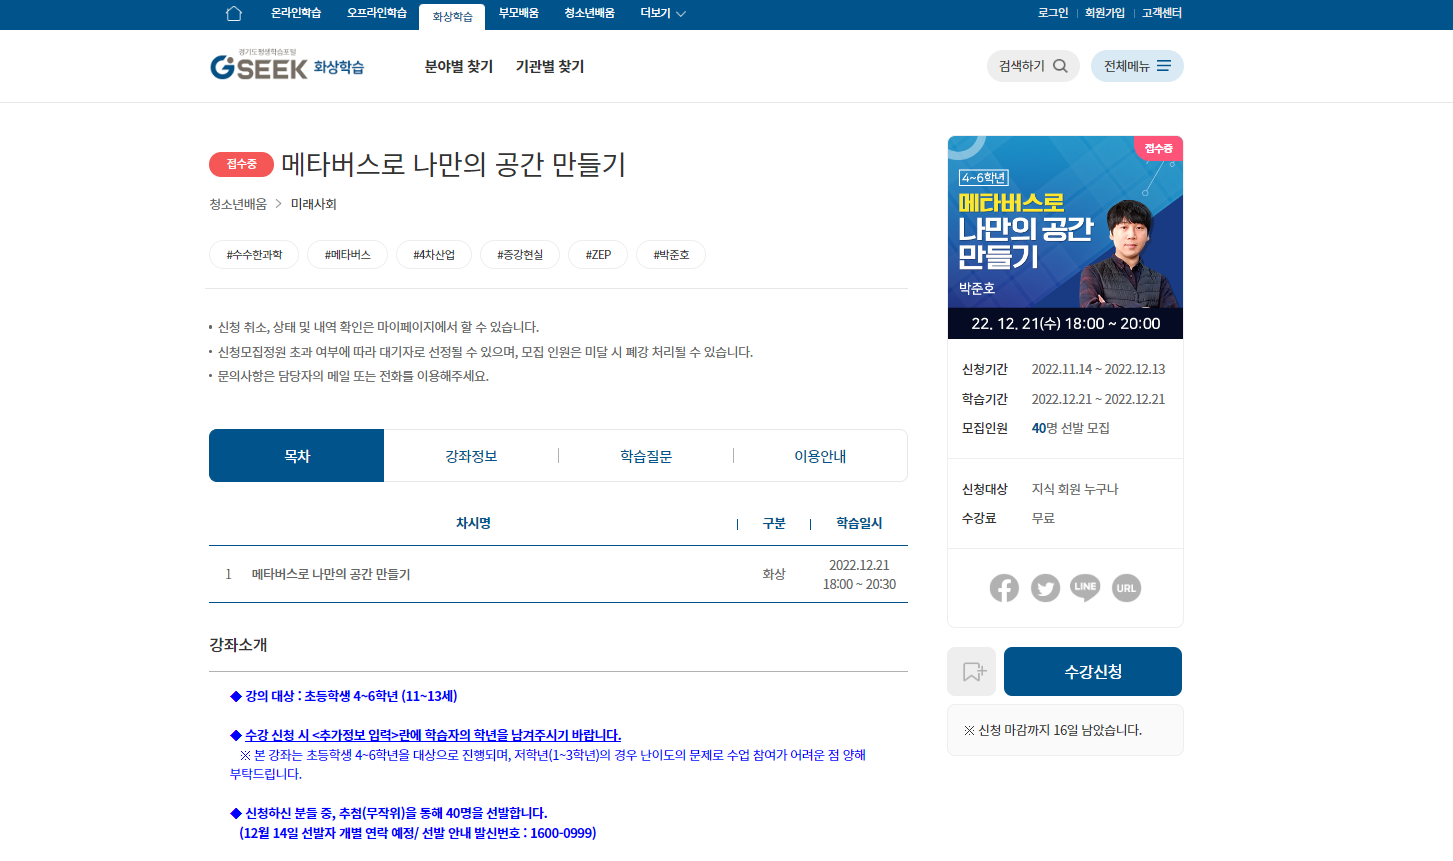Click the 미래사회 breadcrumb link
Image resolution: width=1453 pixels, height=861 pixels.
pyautogui.click(x=314, y=204)
